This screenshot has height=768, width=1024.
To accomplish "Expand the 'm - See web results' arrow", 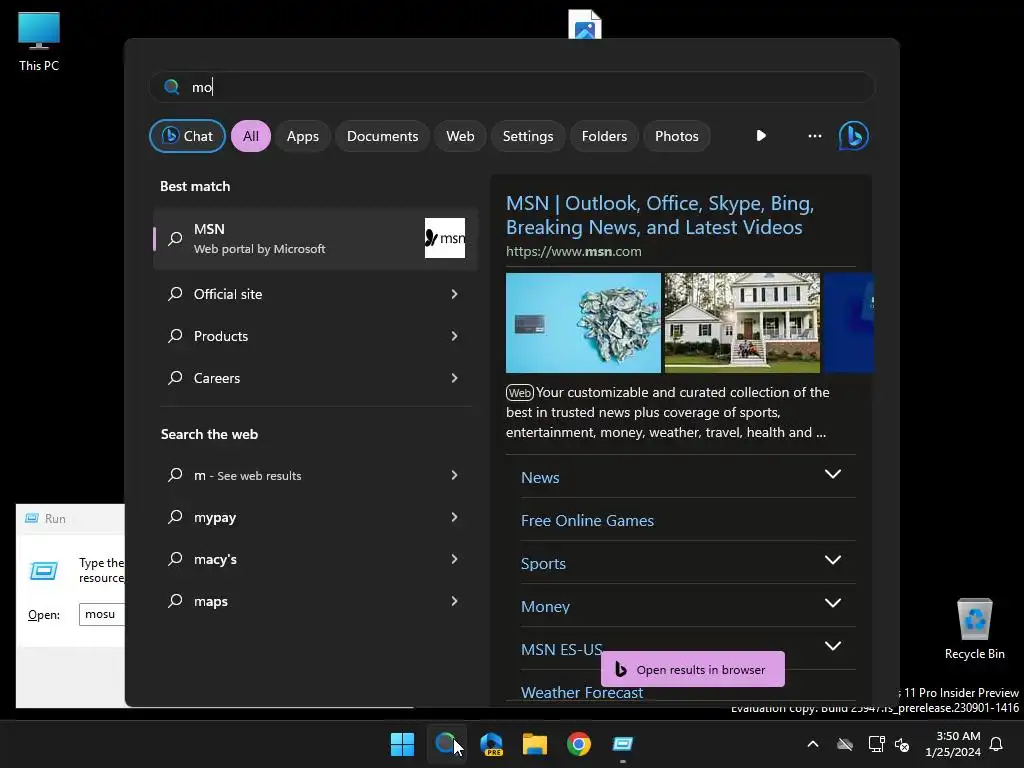I will (455, 475).
